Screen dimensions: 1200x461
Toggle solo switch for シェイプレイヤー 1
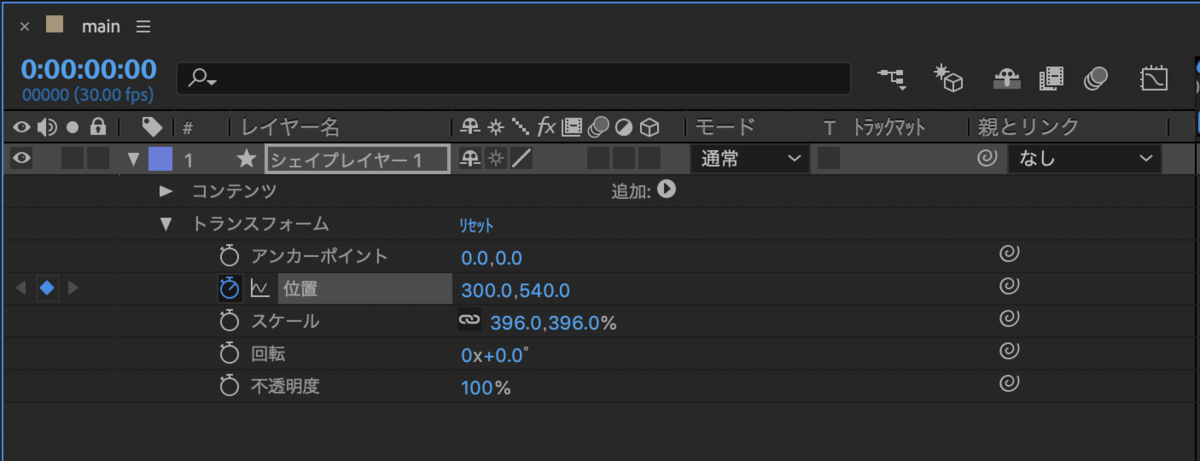click(72, 158)
